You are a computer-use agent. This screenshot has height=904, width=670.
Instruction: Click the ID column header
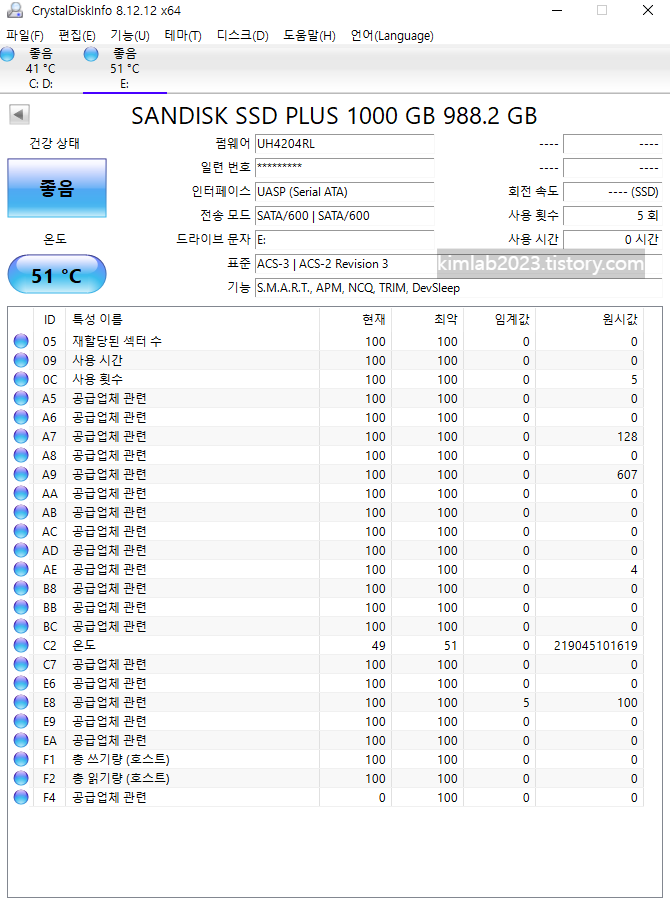50,319
